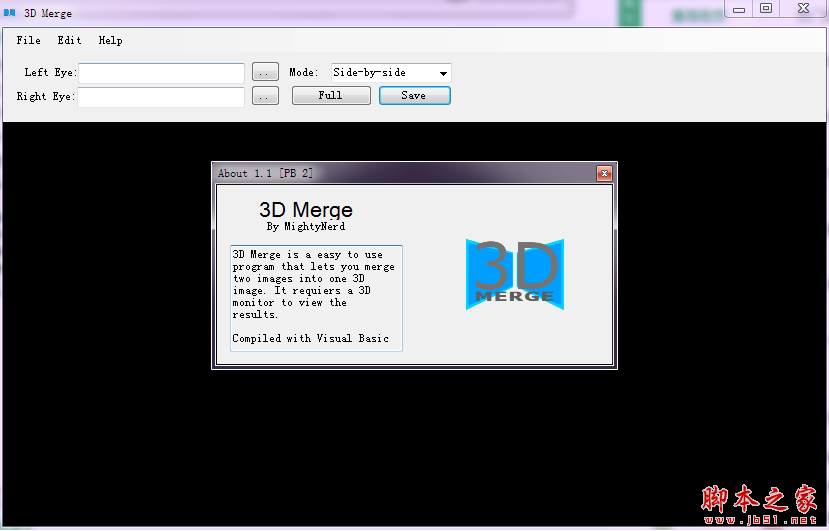Browse for Left Eye image file
Screen dimensions: 829x531
[265, 72]
